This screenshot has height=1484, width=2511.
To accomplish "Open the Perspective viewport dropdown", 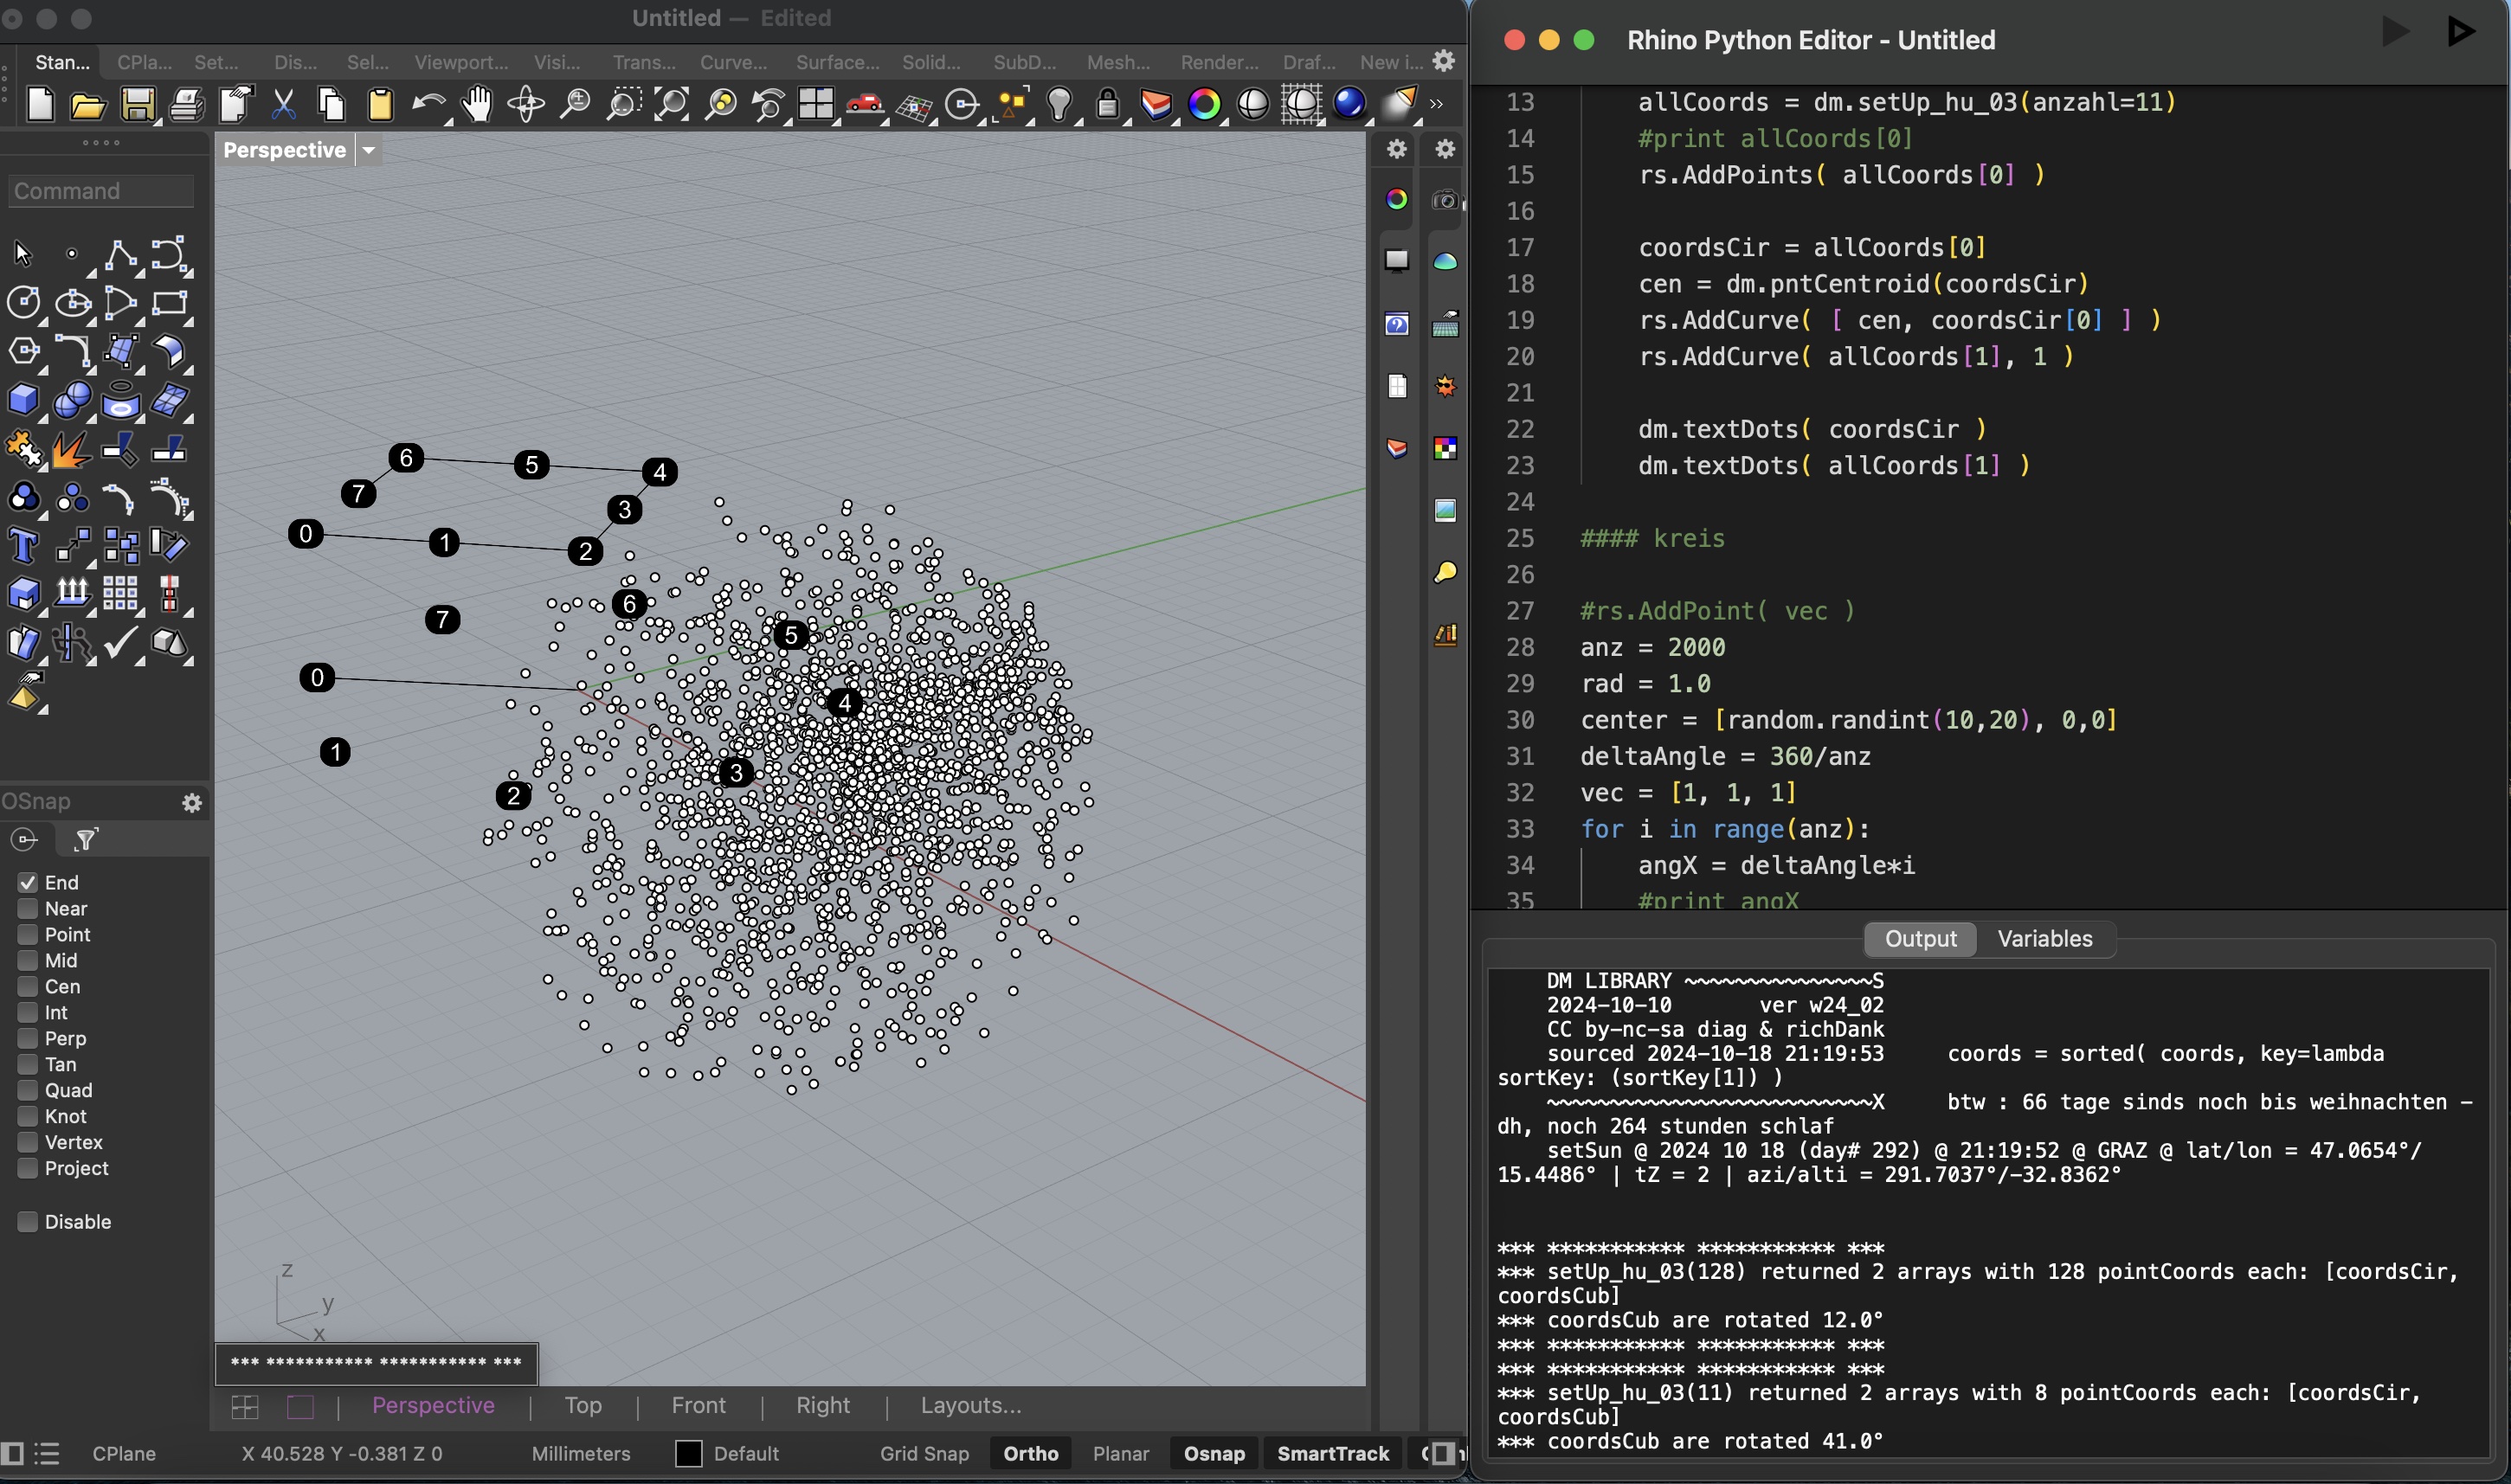I will coord(368,150).
